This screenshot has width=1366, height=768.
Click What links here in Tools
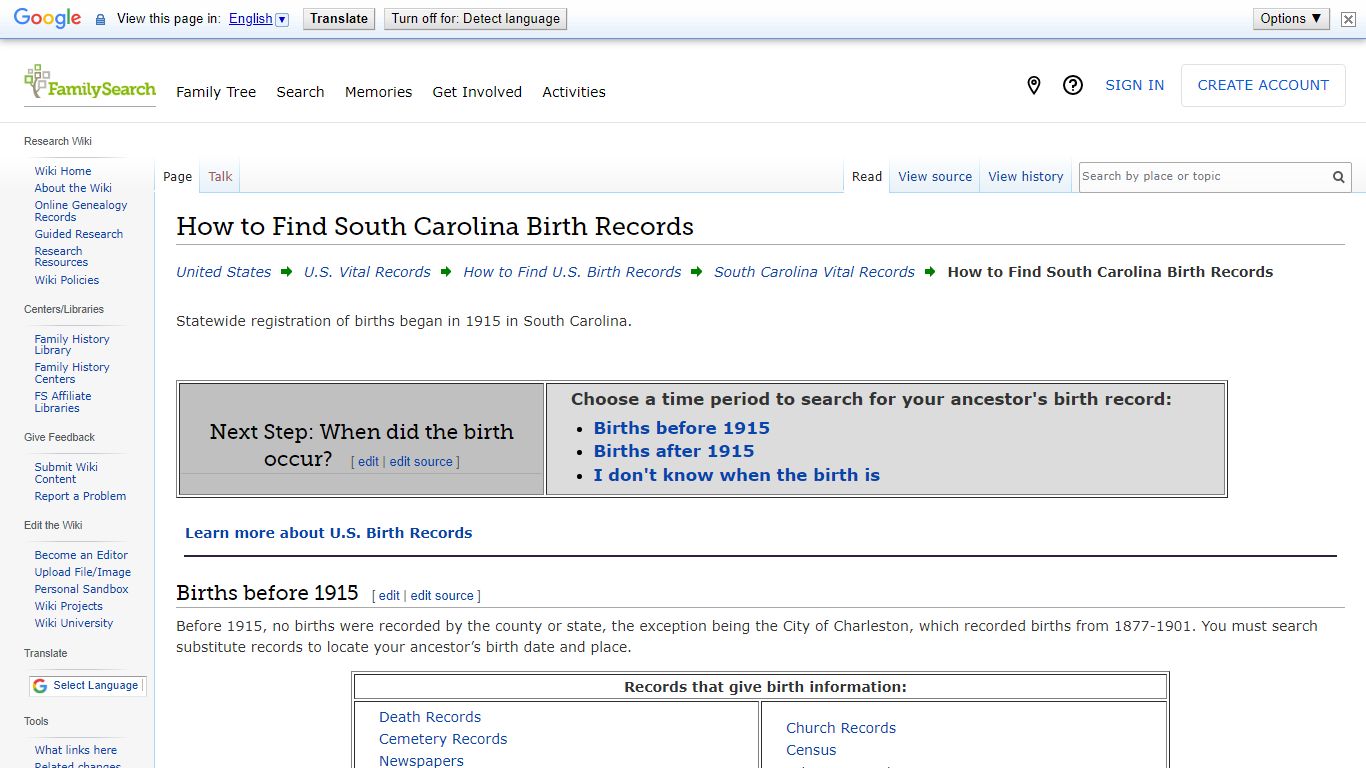[x=76, y=750]
